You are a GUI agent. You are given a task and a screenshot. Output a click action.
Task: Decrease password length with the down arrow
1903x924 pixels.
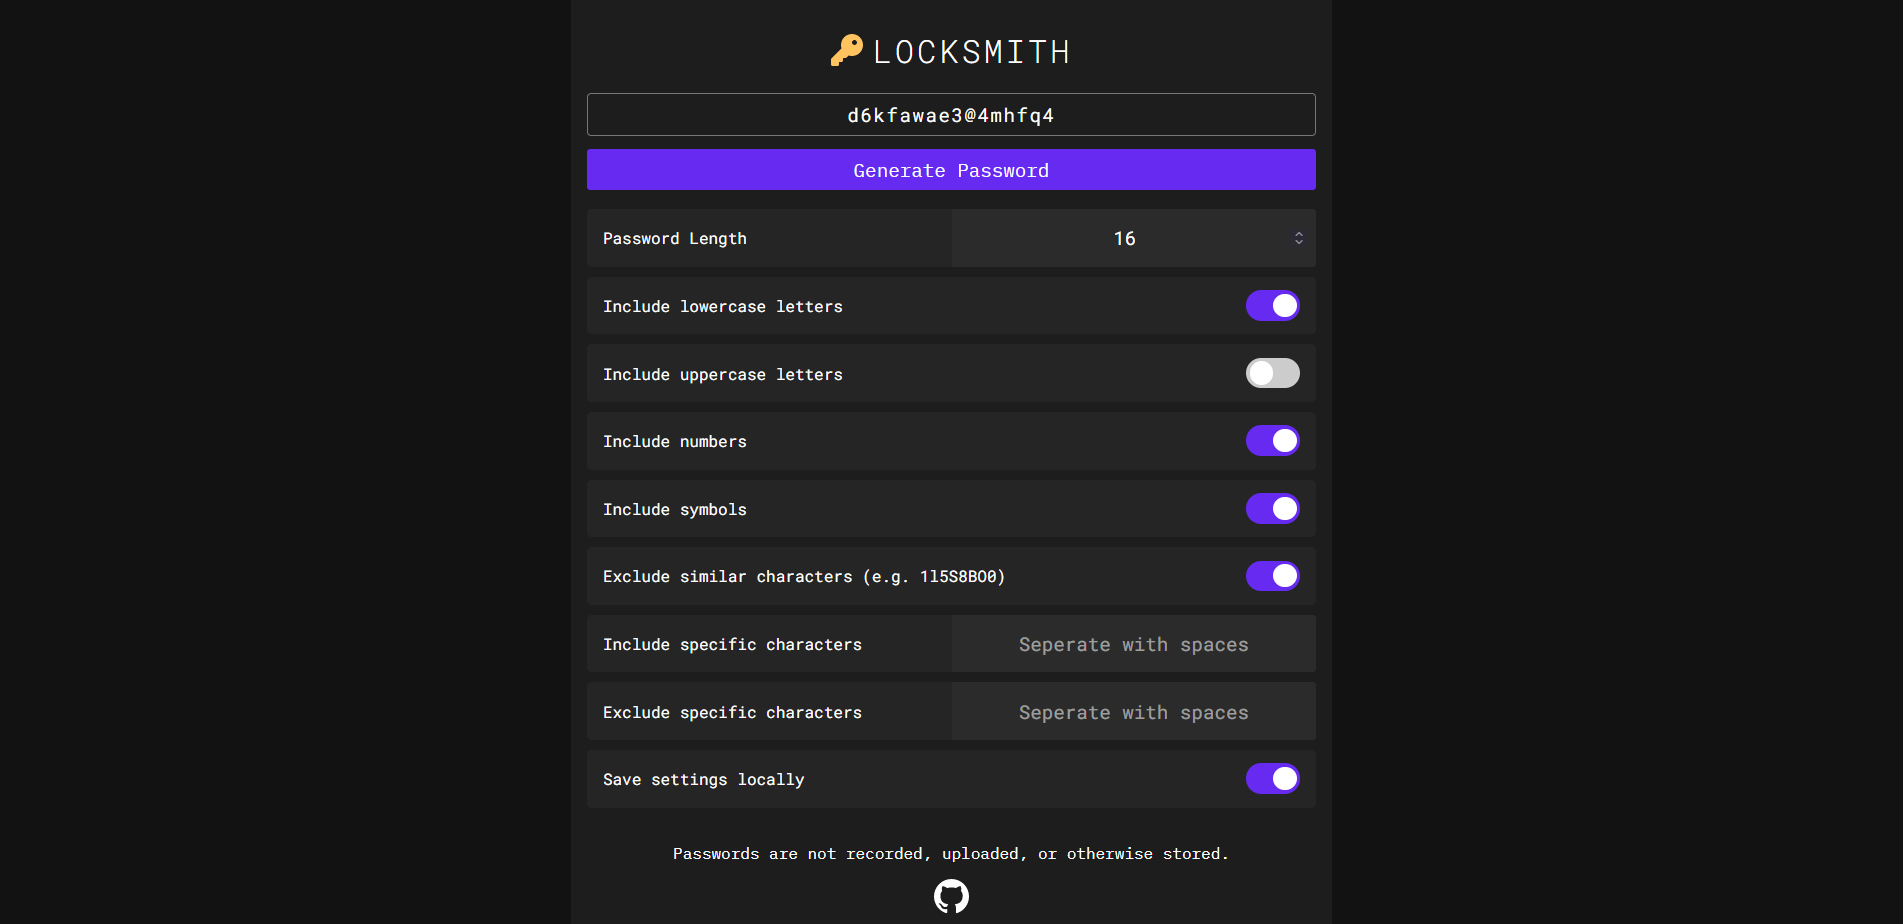1298,243
